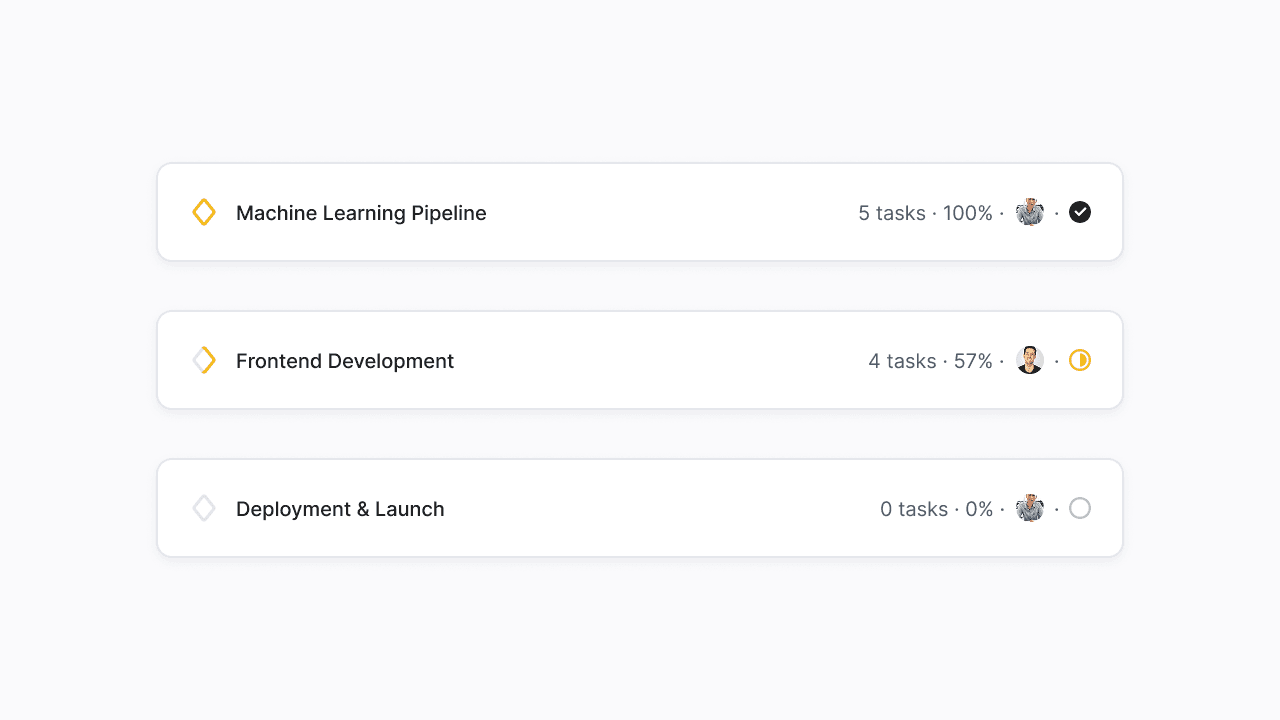Click the 57% progress value on Frontend Development
Screen dimensions: 1280x720
click(x=972, y=360)
